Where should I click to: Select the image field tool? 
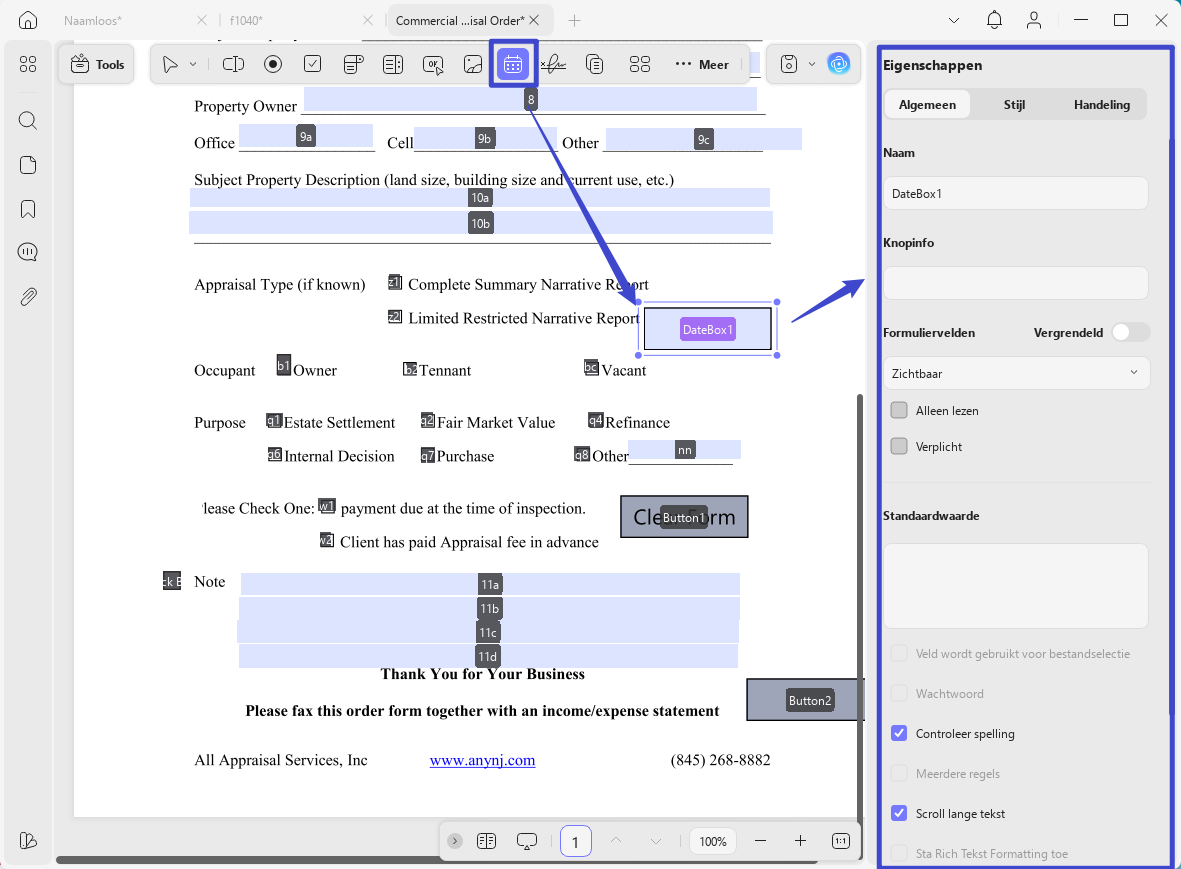(x=473, y=65)
